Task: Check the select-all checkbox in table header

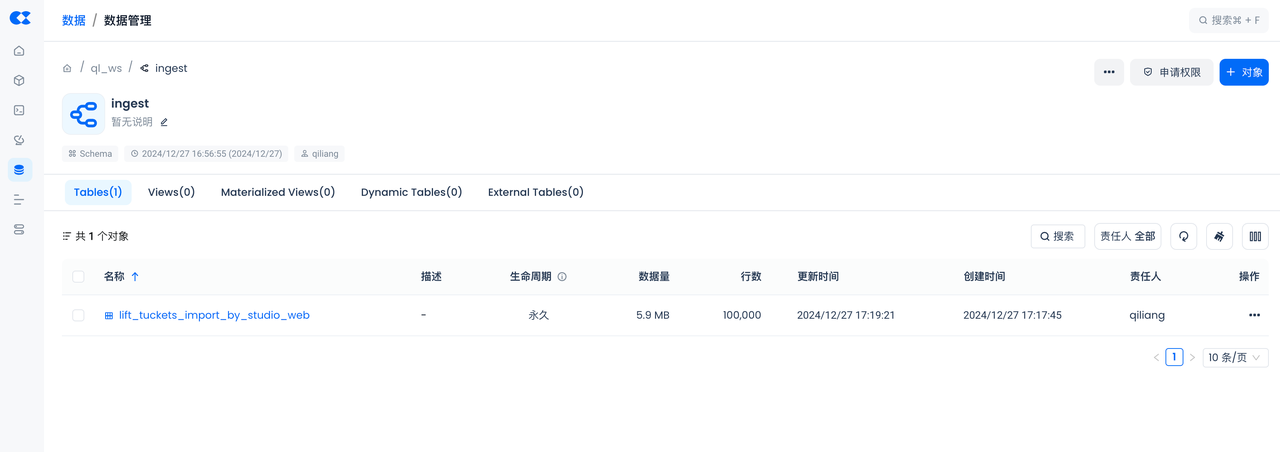Action: click(78, 277)
